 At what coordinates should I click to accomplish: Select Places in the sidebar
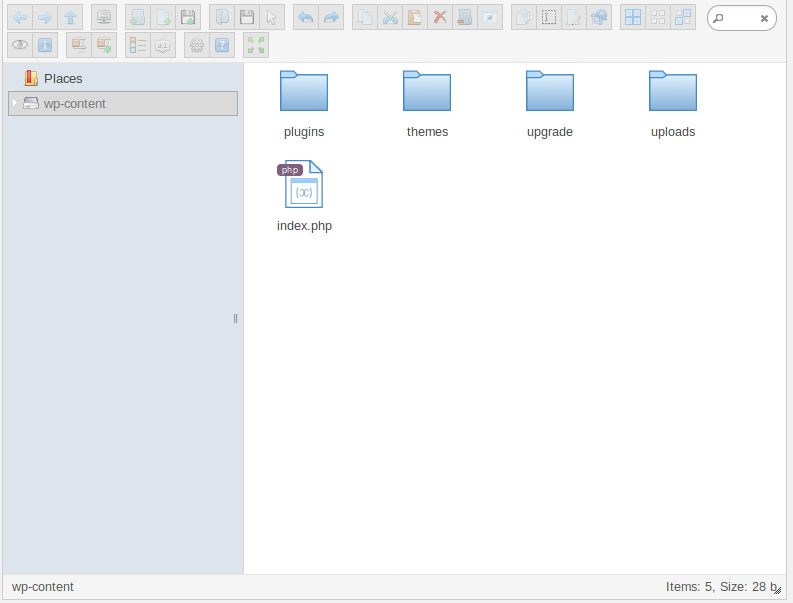(x=63, y=78)
